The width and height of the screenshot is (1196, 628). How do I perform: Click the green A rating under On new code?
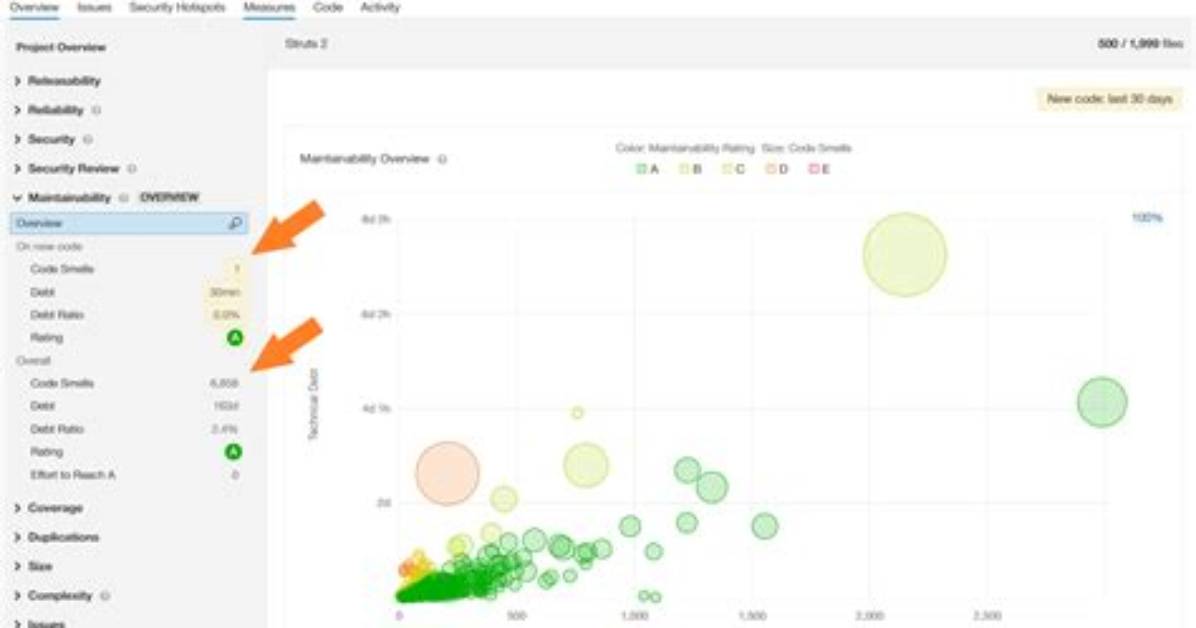[235, 337]
